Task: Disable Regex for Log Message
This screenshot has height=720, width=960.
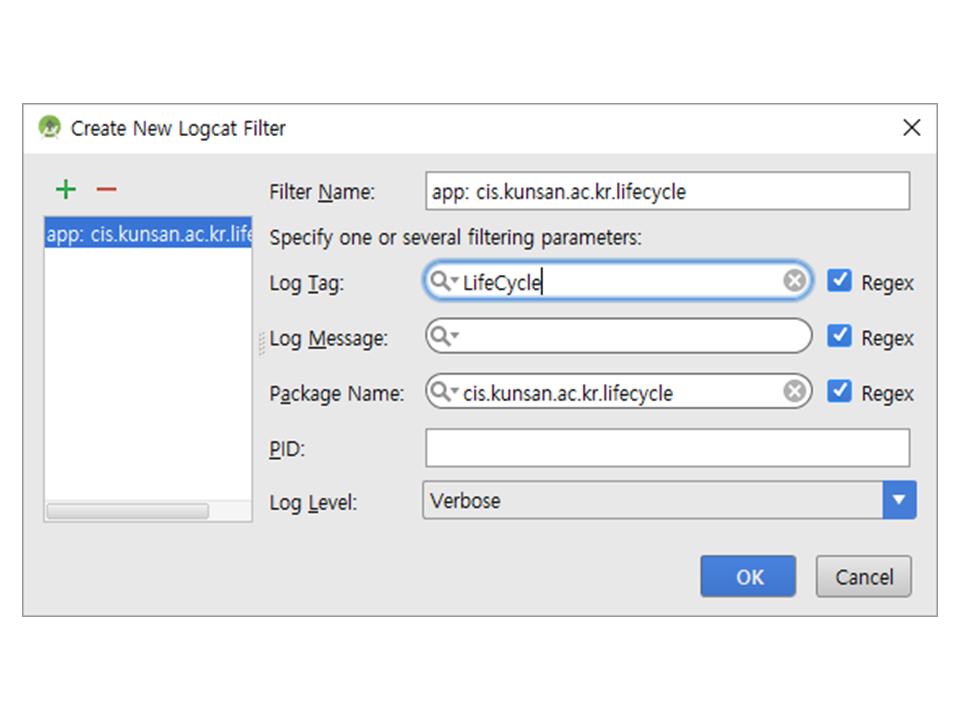Action: (x=840, y=337)
